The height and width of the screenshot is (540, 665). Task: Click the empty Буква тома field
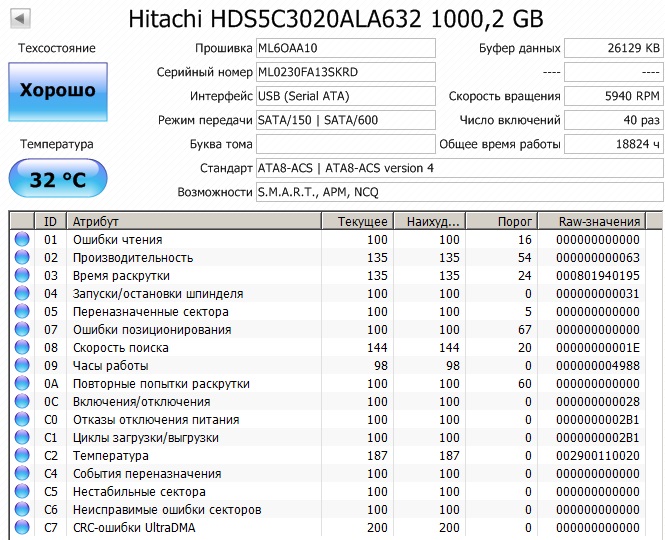pos(346,144)
